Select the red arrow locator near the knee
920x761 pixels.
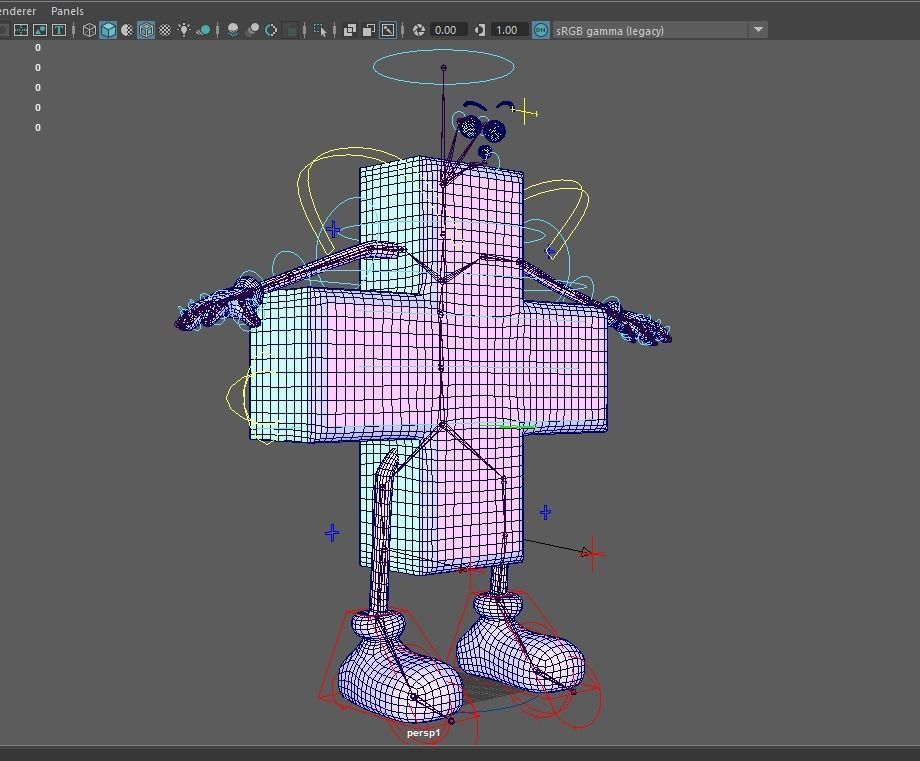[x=591, y=553]
